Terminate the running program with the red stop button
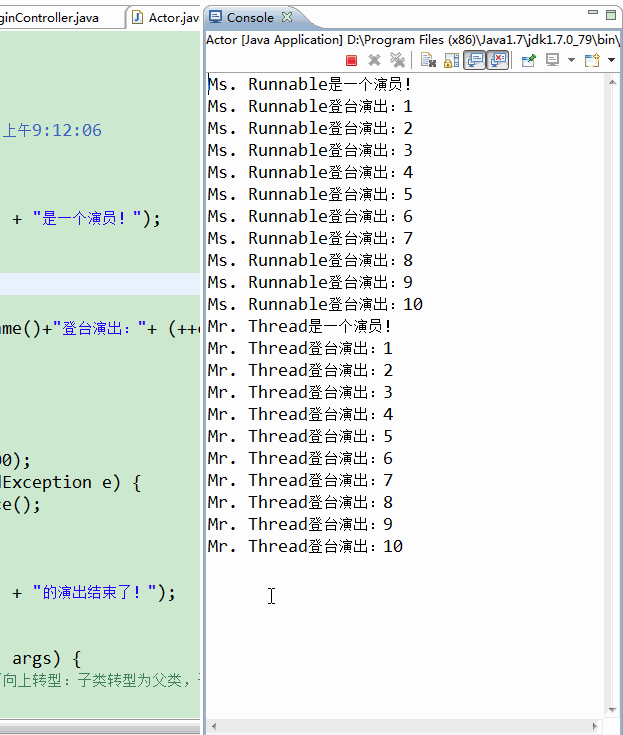This screenshot has height=735, width=623. point(351,60)
